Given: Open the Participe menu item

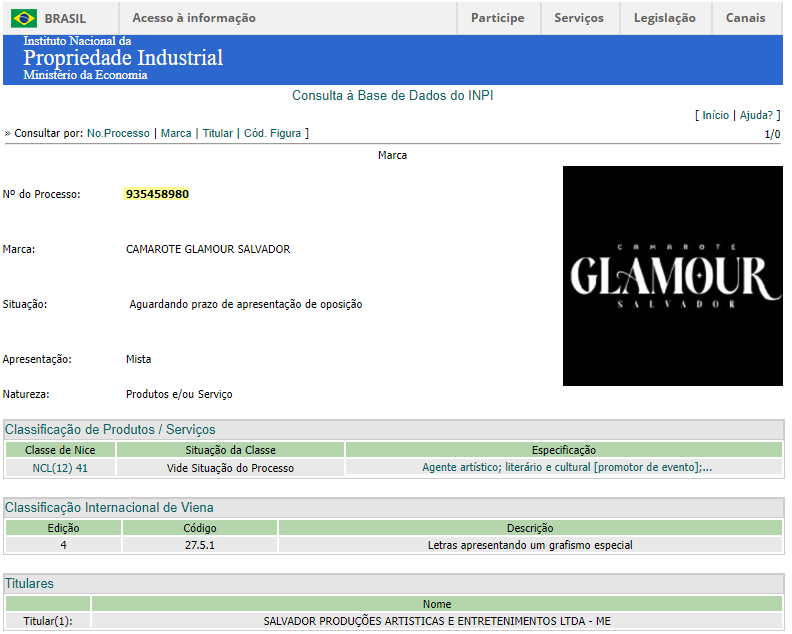Looking at the screenshot, I should [x=498, y=18].
